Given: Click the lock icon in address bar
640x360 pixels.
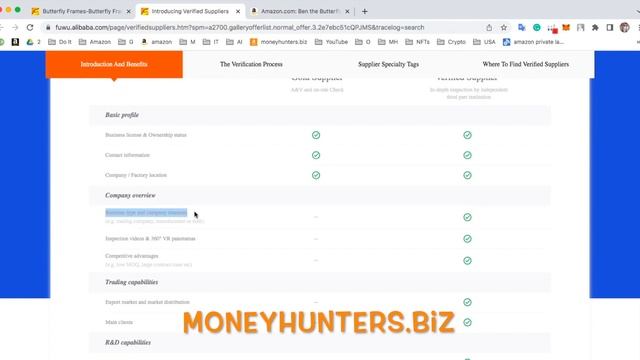Looking at the screenshot, I should 48,27.
